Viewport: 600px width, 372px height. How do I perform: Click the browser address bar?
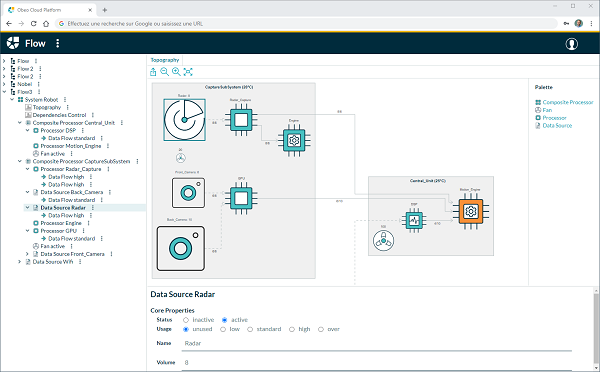(306, 24)
